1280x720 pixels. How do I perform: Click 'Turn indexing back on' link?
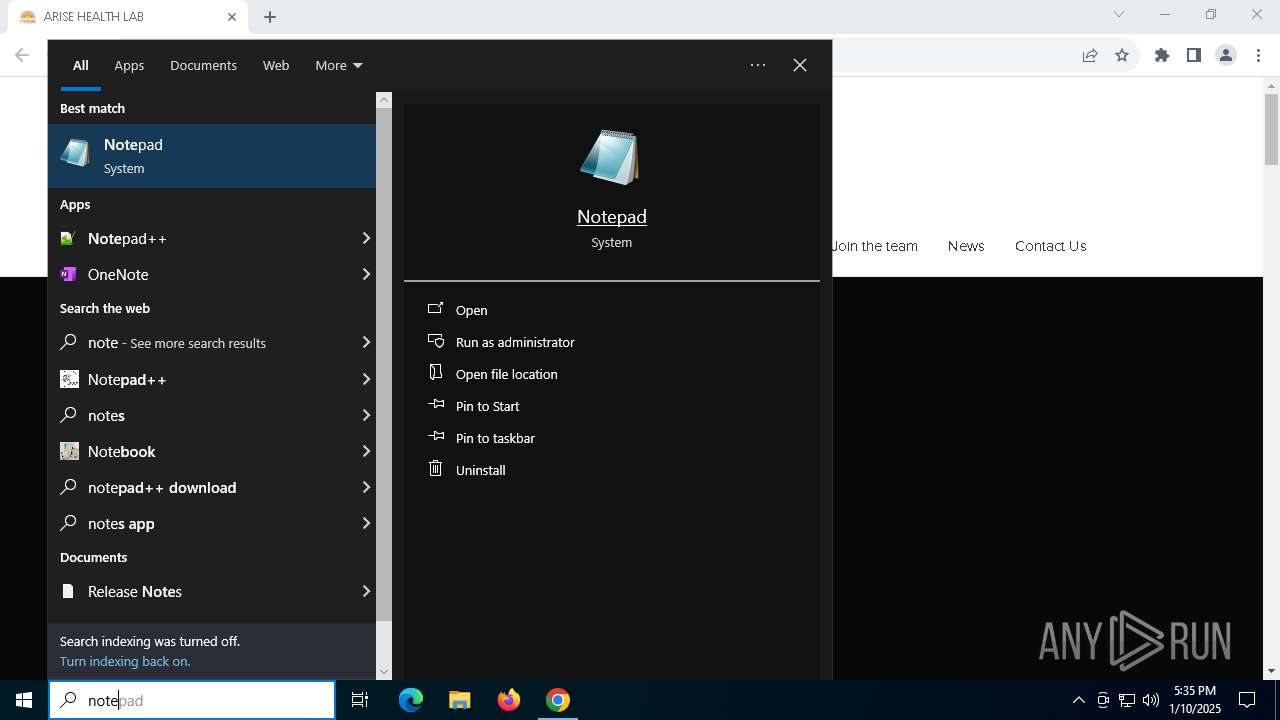point(125,661)
